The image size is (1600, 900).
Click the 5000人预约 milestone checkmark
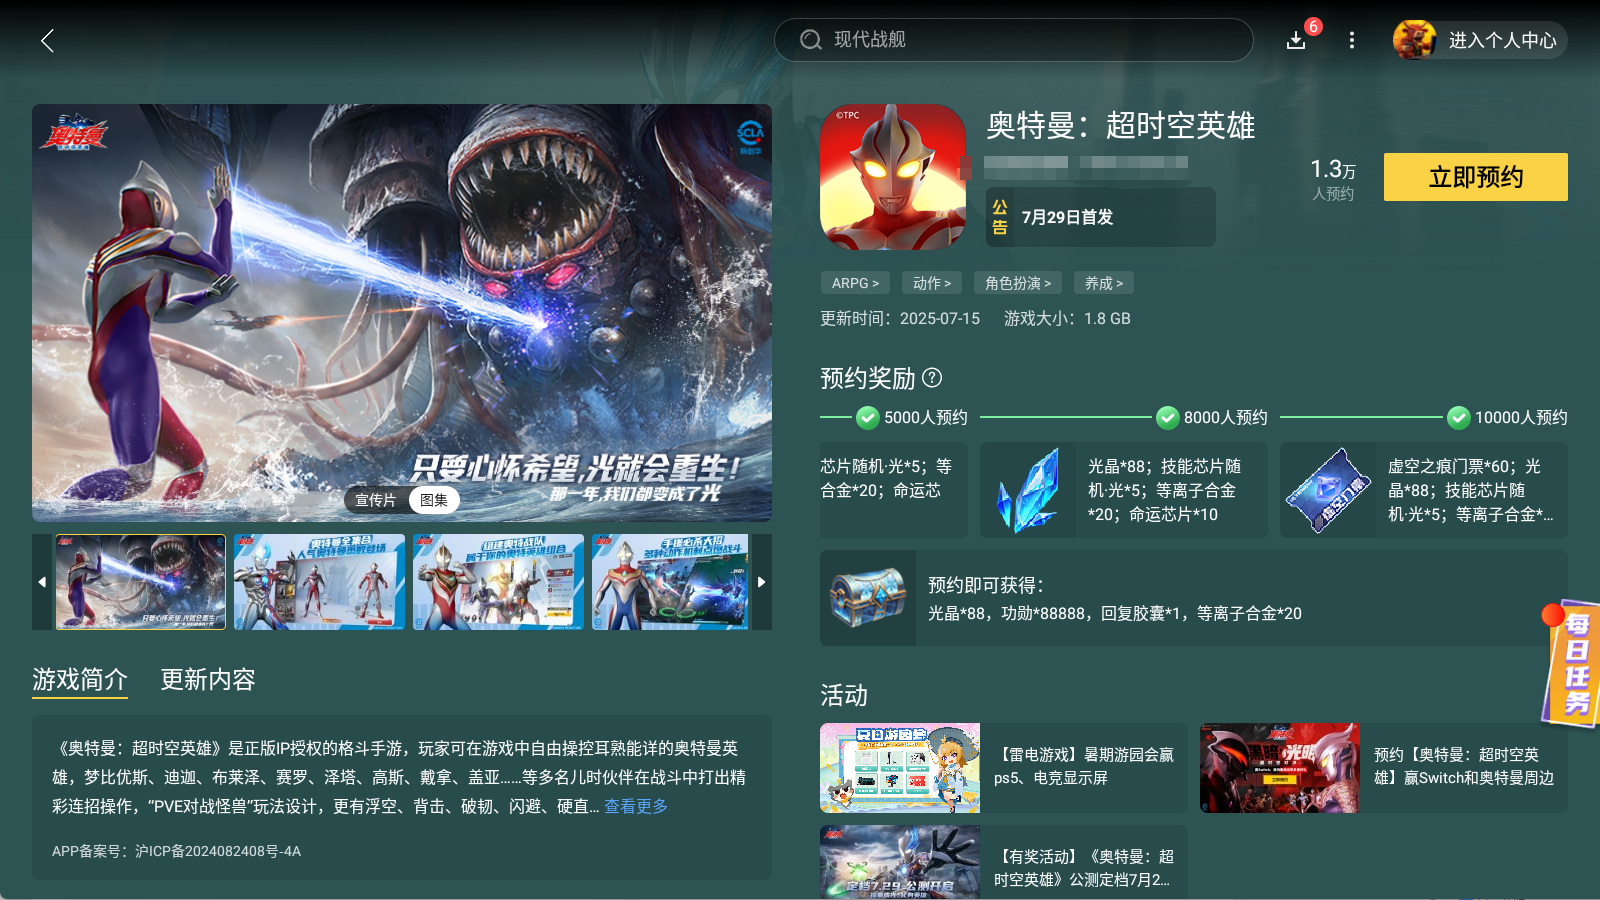[868, 417]
